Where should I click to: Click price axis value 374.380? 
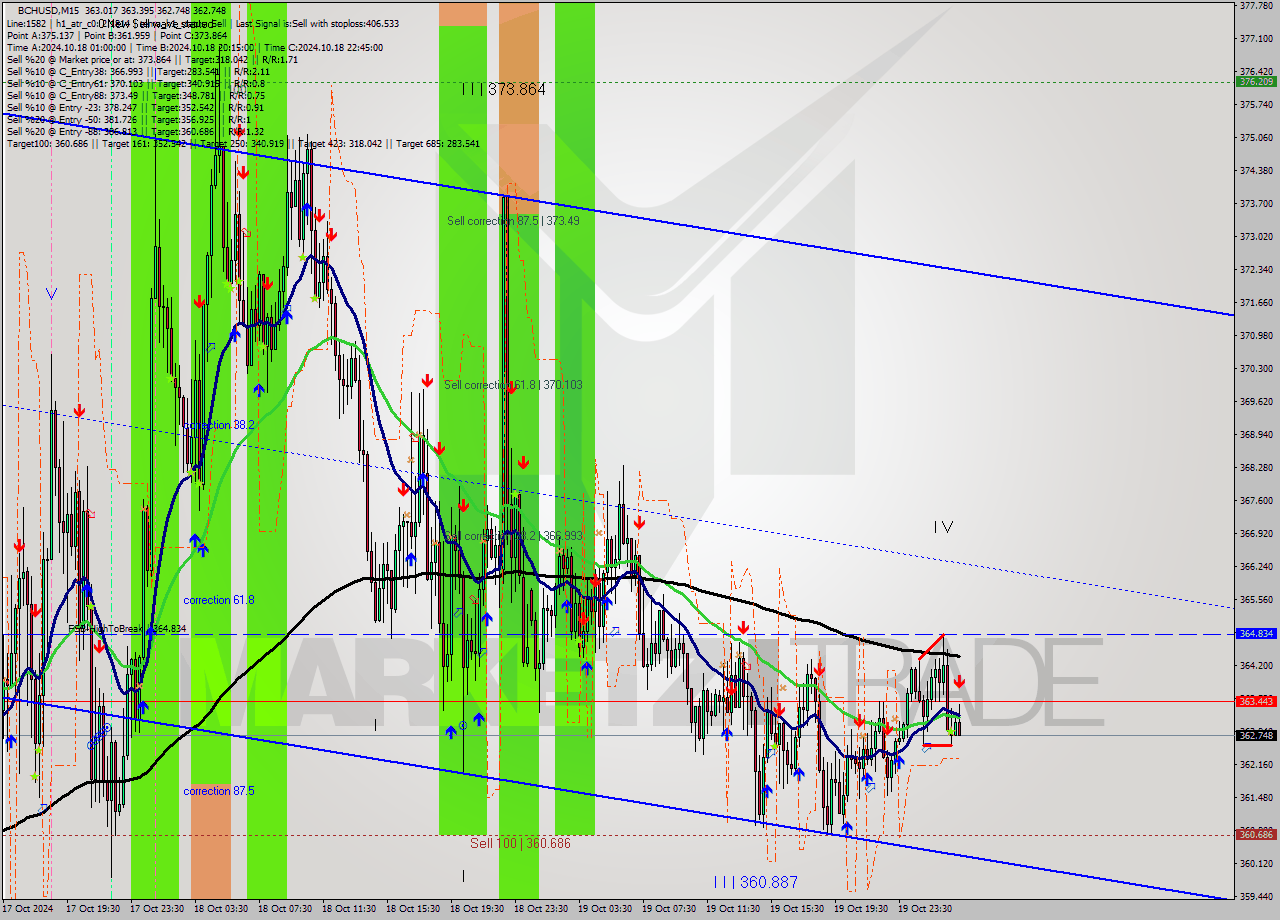pyautogui.click(x=1256, y=170)
